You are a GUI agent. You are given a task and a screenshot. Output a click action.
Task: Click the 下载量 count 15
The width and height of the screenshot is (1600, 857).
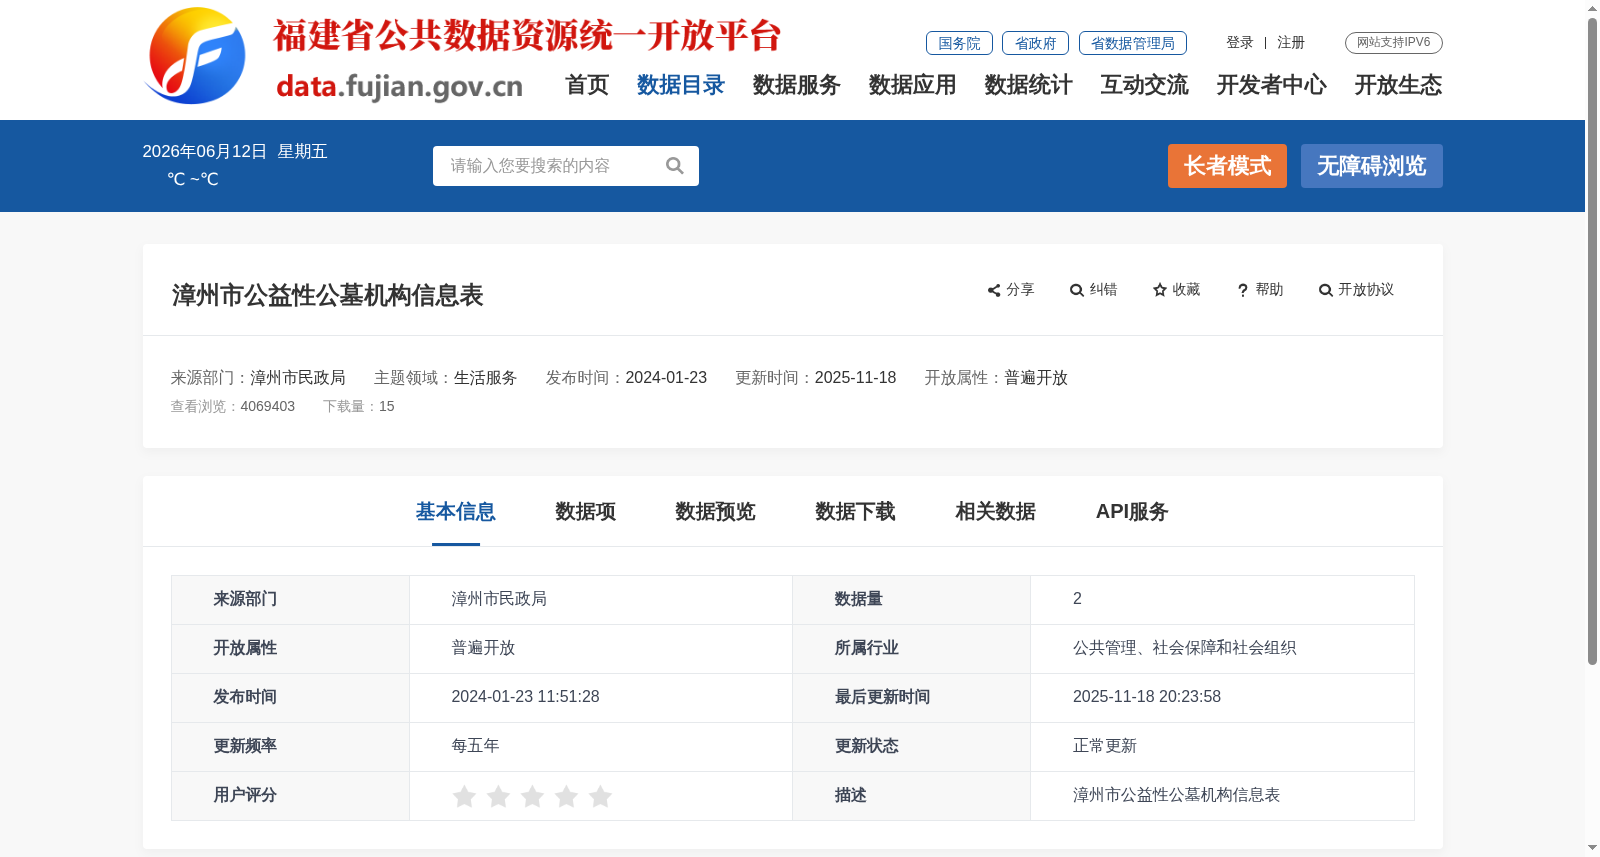click(x=387, y=407)
